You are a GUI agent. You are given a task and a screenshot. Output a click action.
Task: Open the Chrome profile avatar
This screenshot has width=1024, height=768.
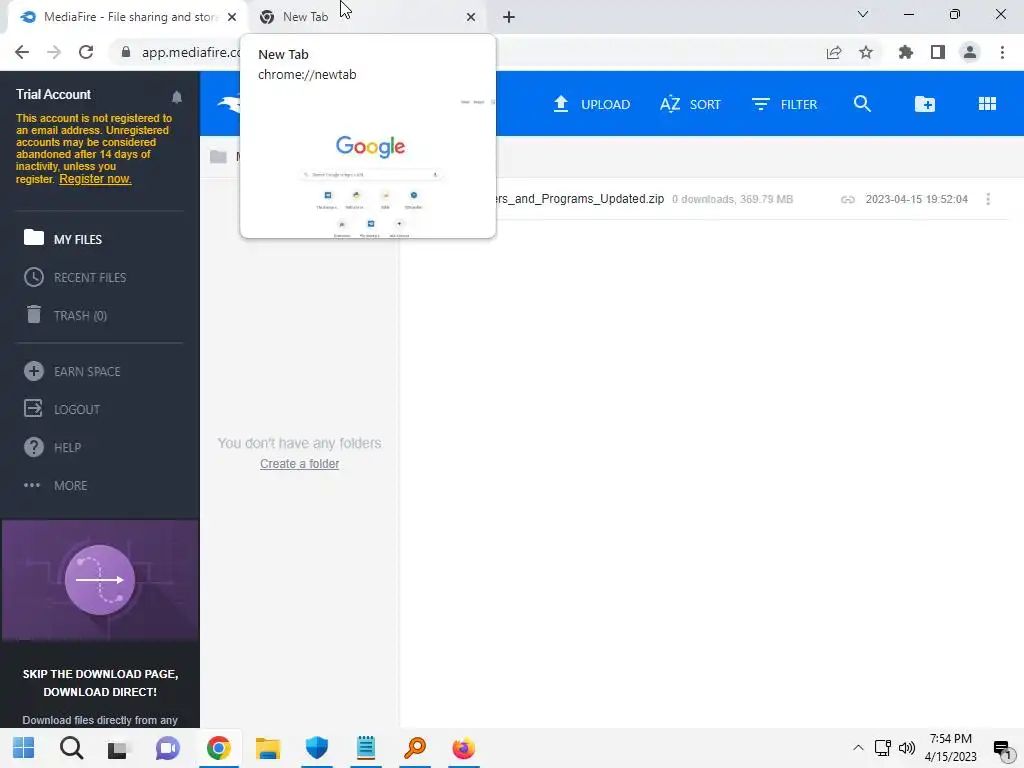pos(970,52)
